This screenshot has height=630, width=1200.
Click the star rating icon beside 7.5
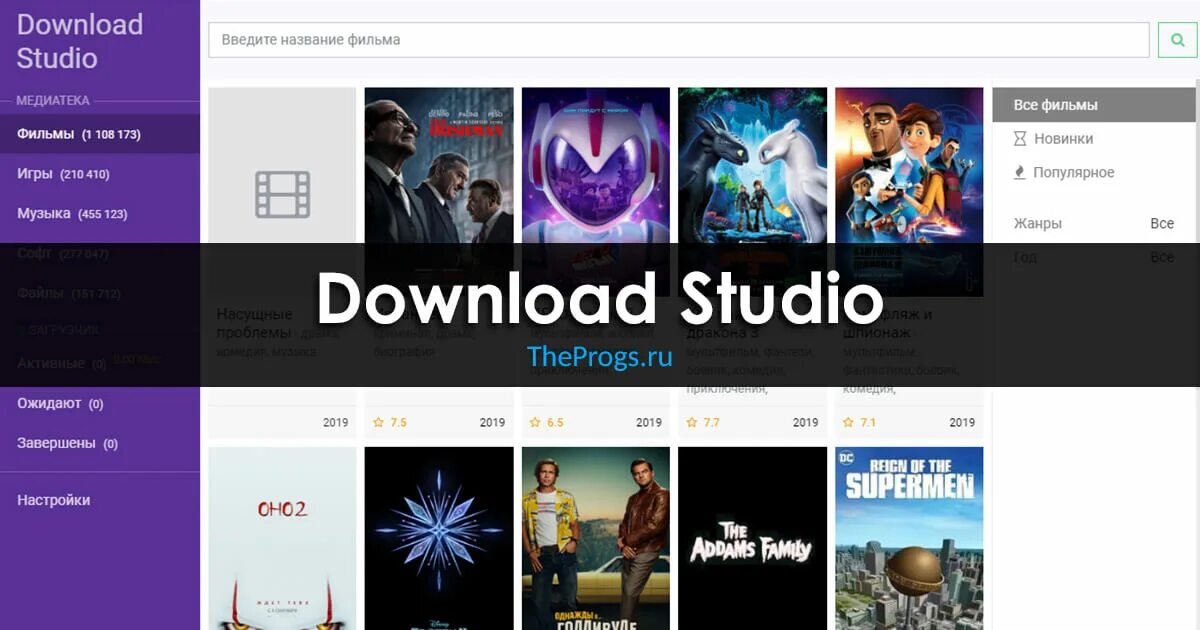tap(378, 423)
